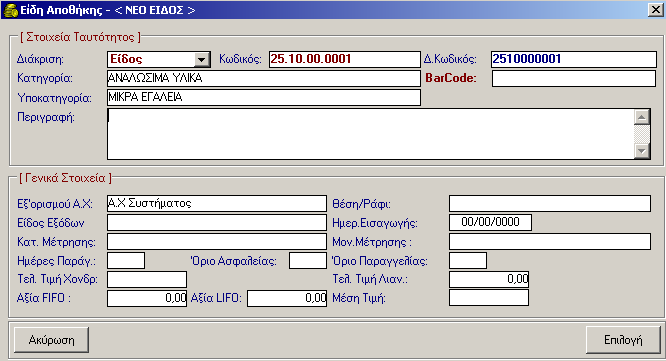Screen dimensions: 666x361
Task: Click inside the Περιγραφή text area
Action: (x=370, y=134)
